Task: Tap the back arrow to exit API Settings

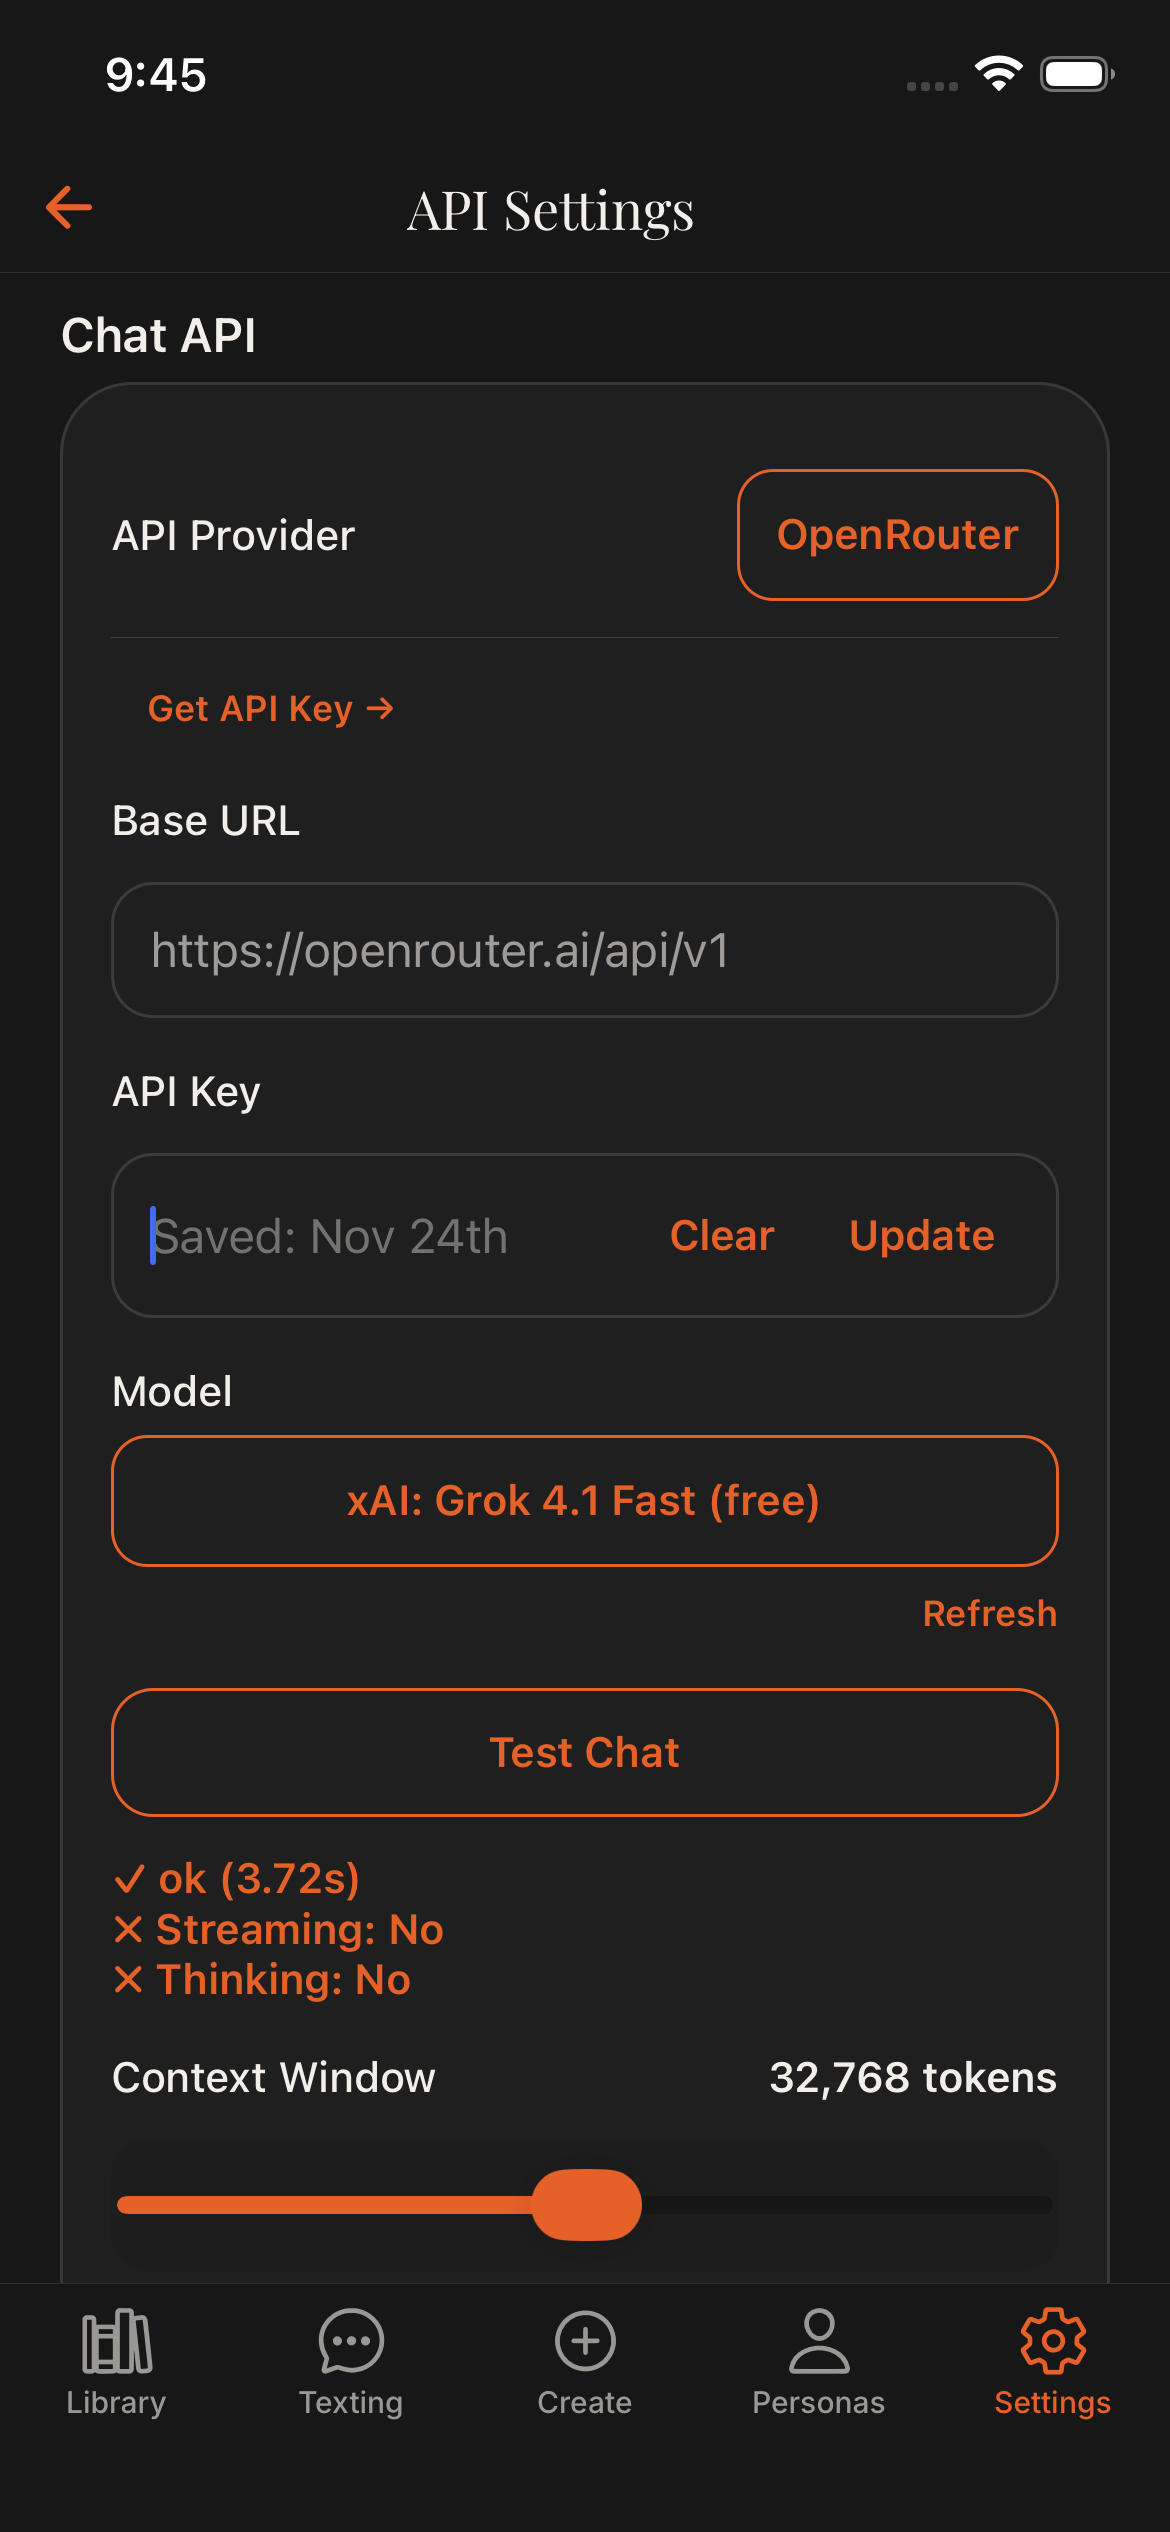Action: click(x=68, y=208)
